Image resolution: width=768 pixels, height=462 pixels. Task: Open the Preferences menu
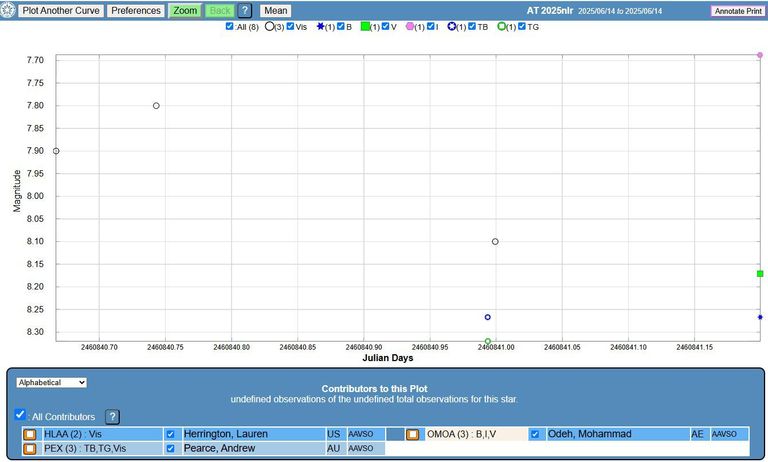pos(135,11)
